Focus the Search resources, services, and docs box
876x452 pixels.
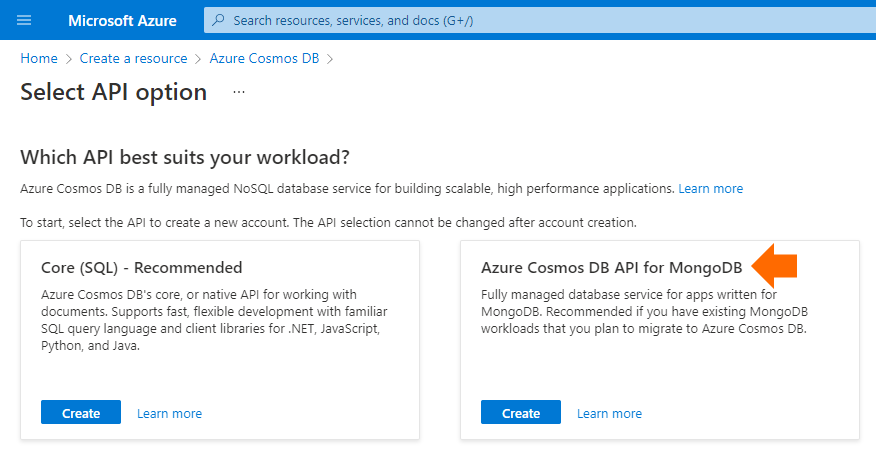[x=540, y=21]
